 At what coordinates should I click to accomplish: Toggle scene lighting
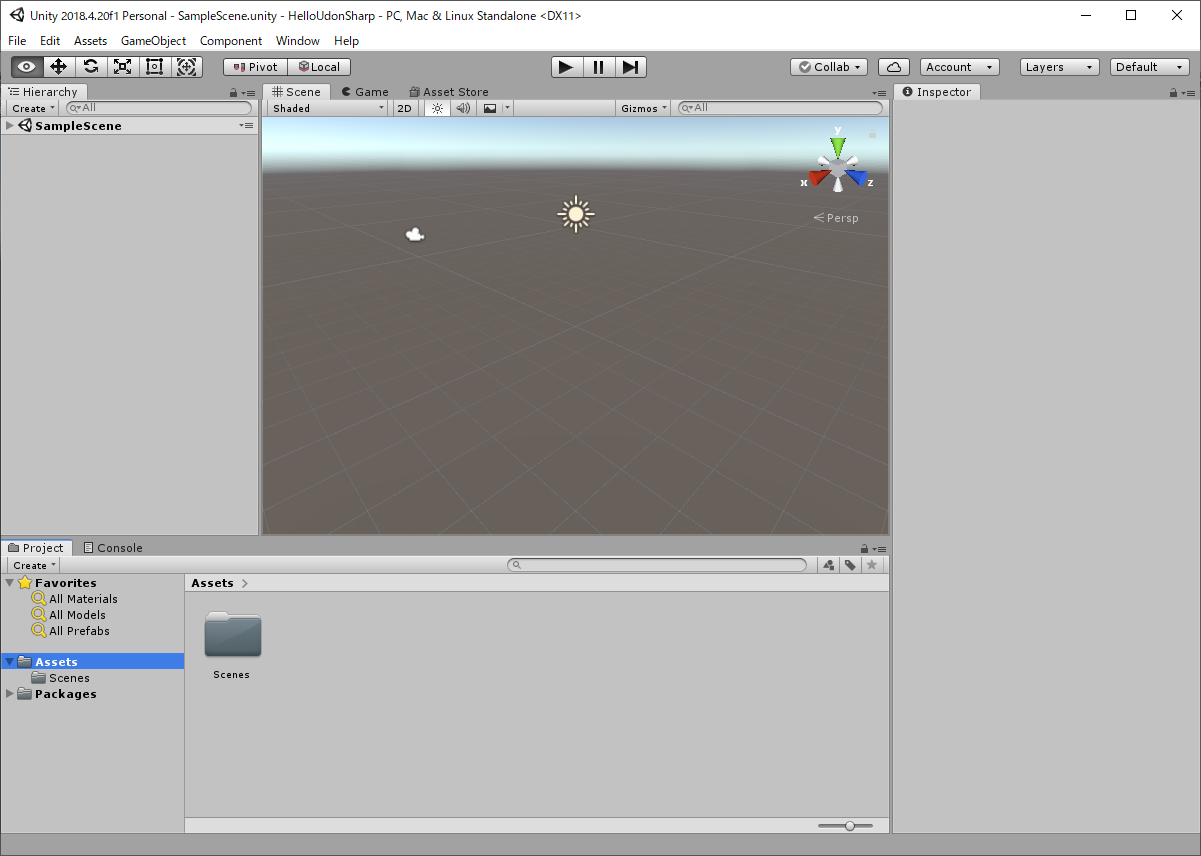pyautogui.click(x=437, y=108)
